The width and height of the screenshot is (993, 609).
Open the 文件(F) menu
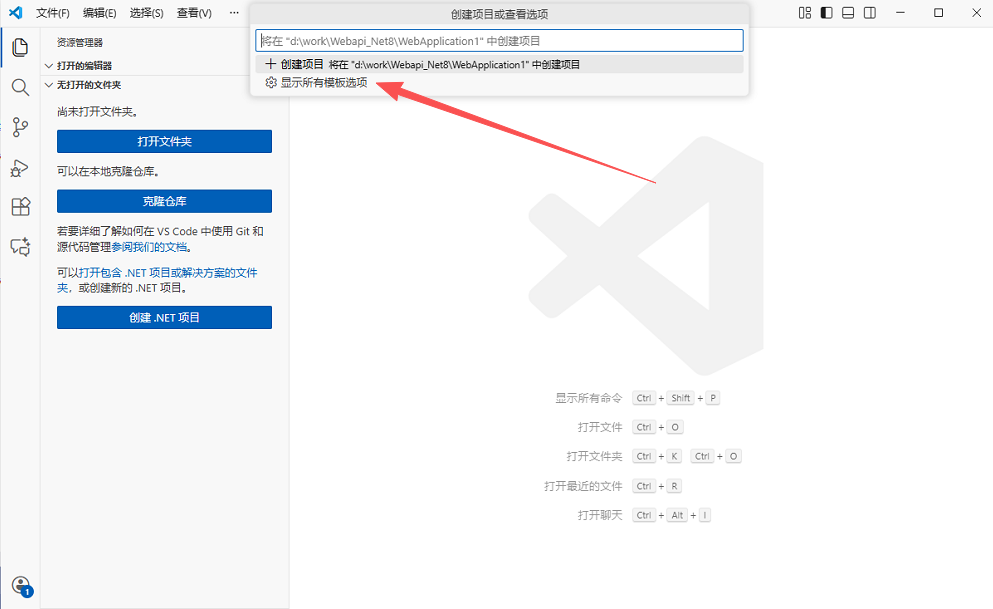point(53,13)
